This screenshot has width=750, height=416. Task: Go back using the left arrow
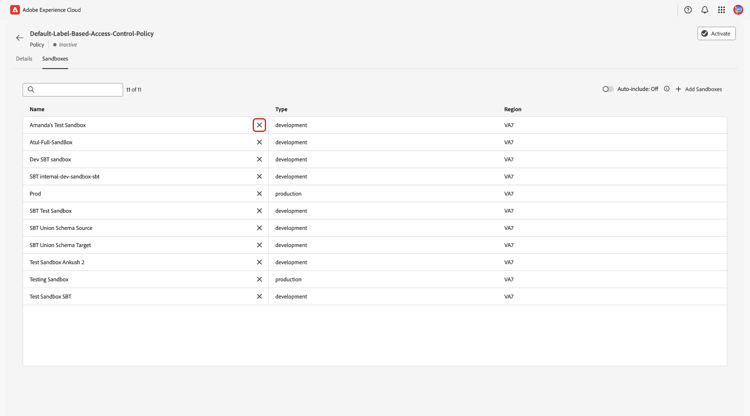point(19,38)
